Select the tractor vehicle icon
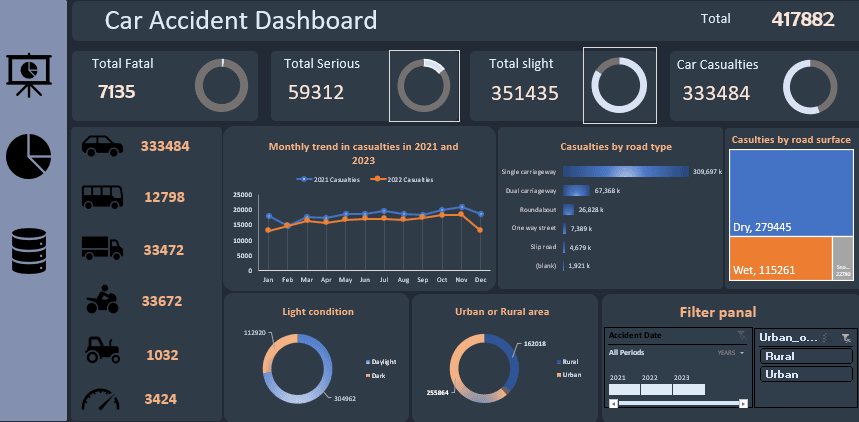 coord(102,350)
